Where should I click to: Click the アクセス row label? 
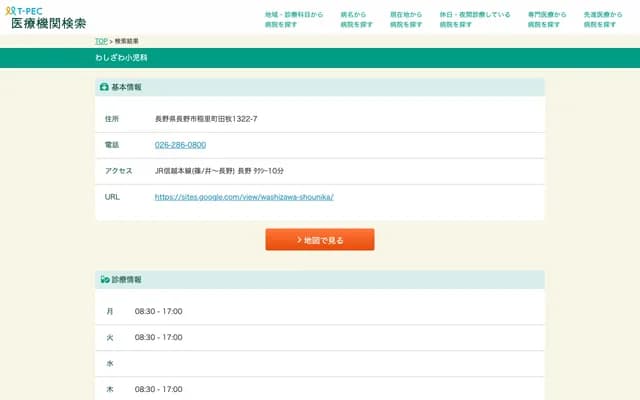119,171
